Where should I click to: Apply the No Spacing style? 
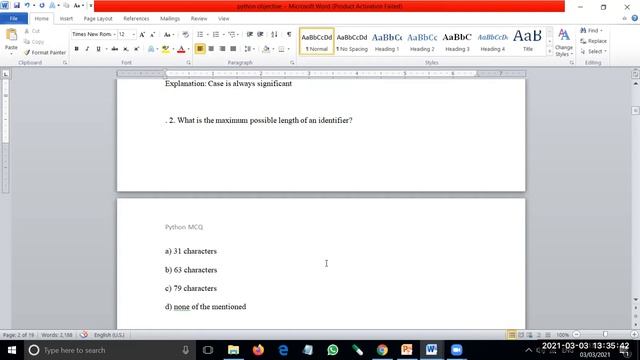(x=352, y=41)
